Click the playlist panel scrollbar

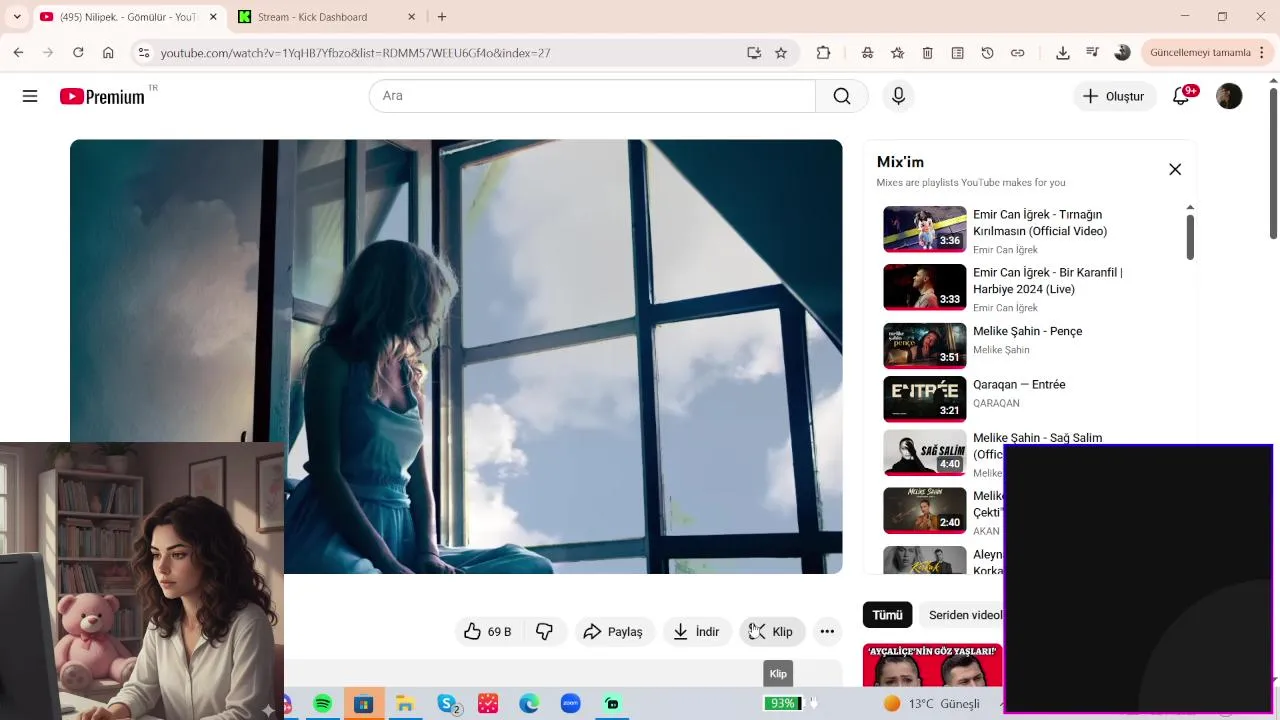point(1190,236)
